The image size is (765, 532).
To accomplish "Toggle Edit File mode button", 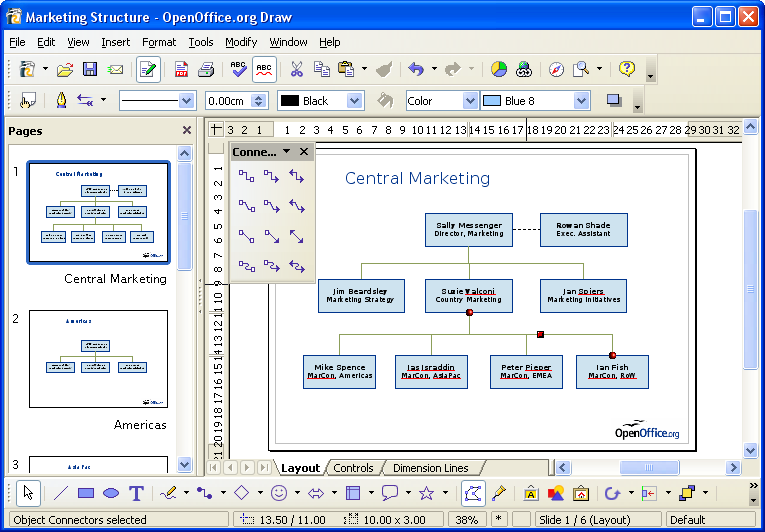I will click(x=148, y=69).
